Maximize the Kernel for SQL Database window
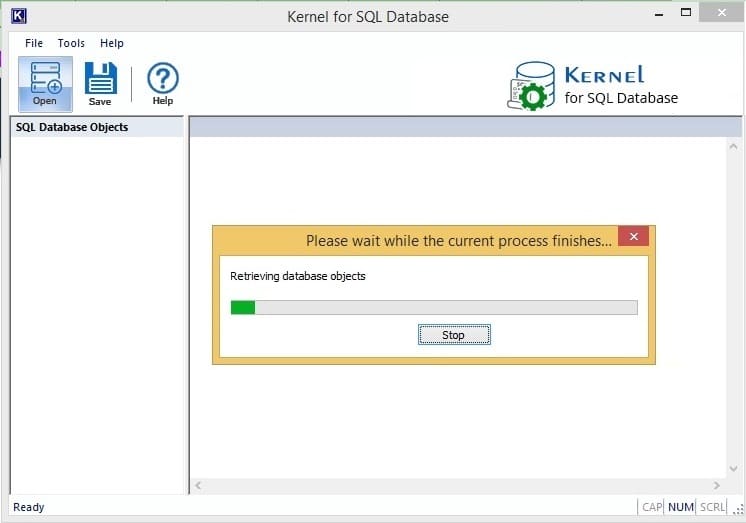This screenshot has height=523, width=746. click(686, 13)
